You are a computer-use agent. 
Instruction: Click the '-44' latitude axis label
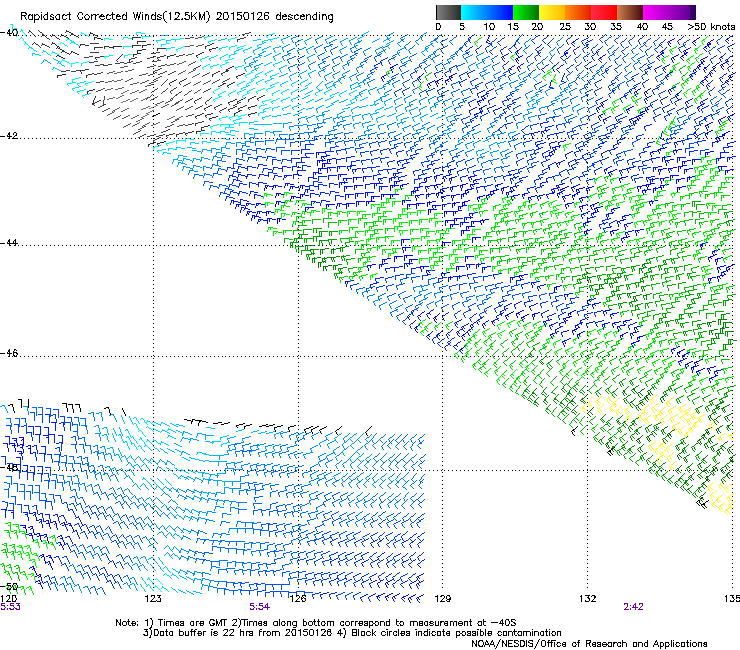tap(9, 243)
